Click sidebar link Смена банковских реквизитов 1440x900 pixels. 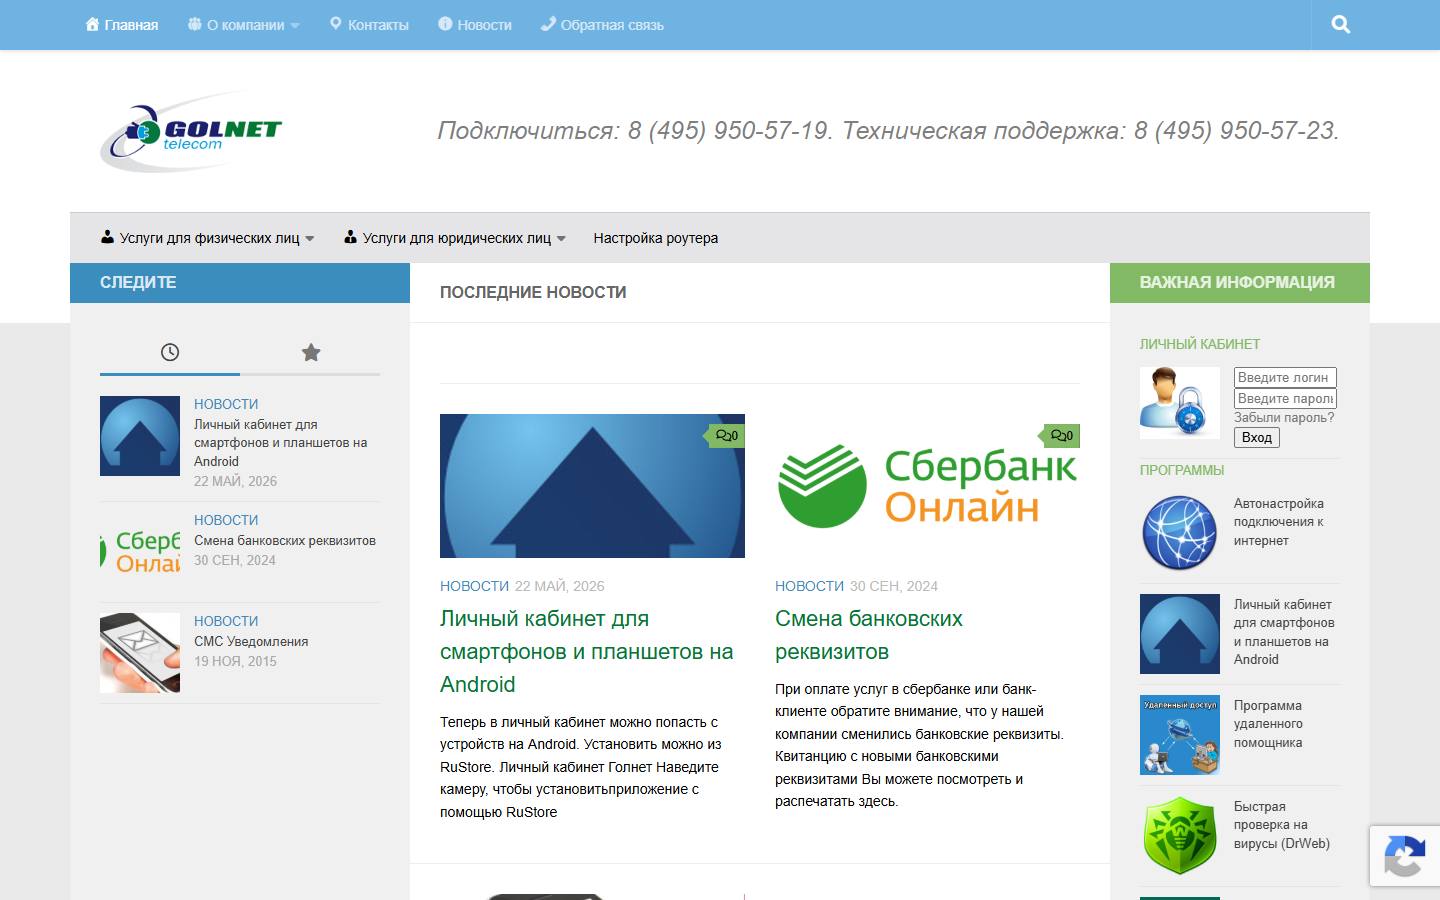pos(285,541)
